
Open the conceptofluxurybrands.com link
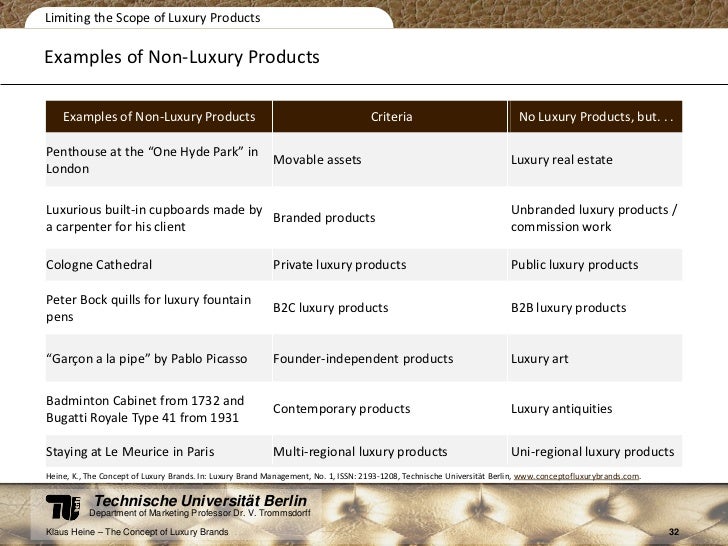[x=576, y=476]
